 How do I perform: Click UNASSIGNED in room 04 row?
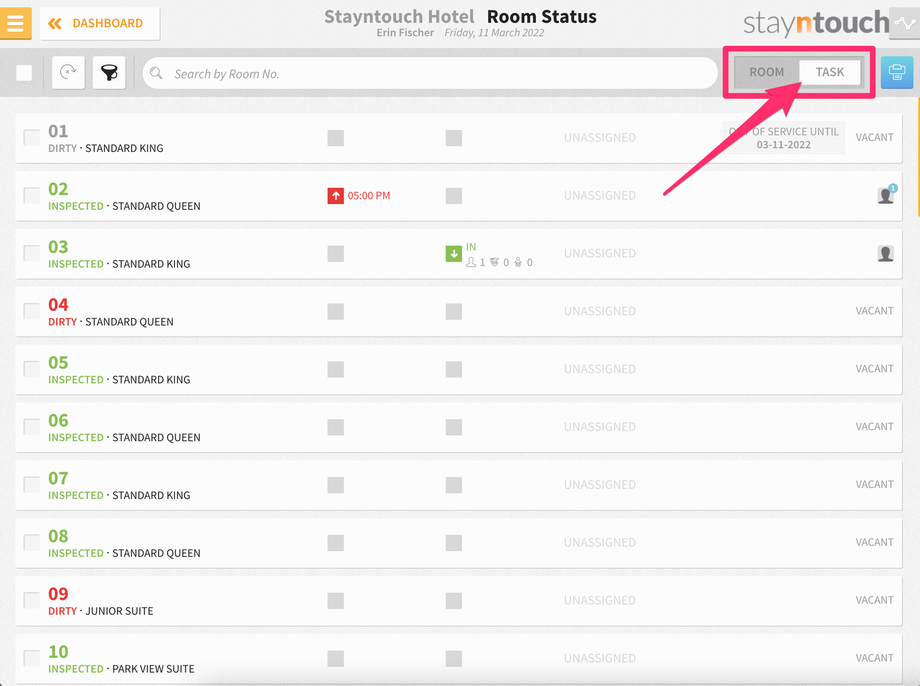[600, 311]
